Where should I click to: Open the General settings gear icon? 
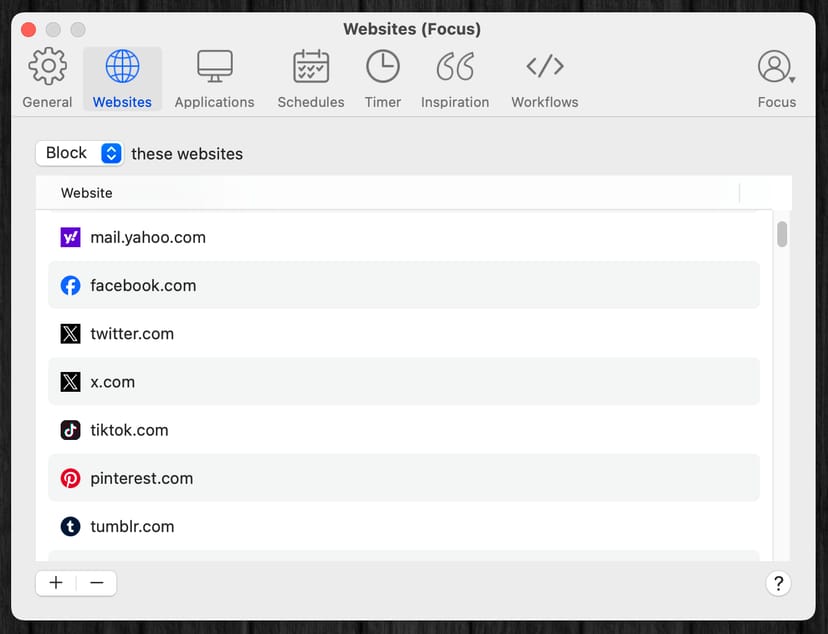point(47,68)
